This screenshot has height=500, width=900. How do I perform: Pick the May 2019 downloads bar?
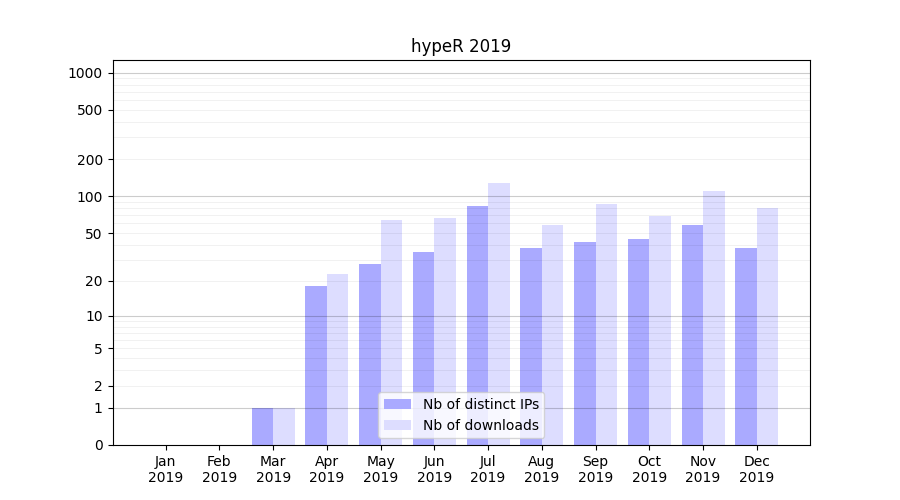[x=391, y=332]
